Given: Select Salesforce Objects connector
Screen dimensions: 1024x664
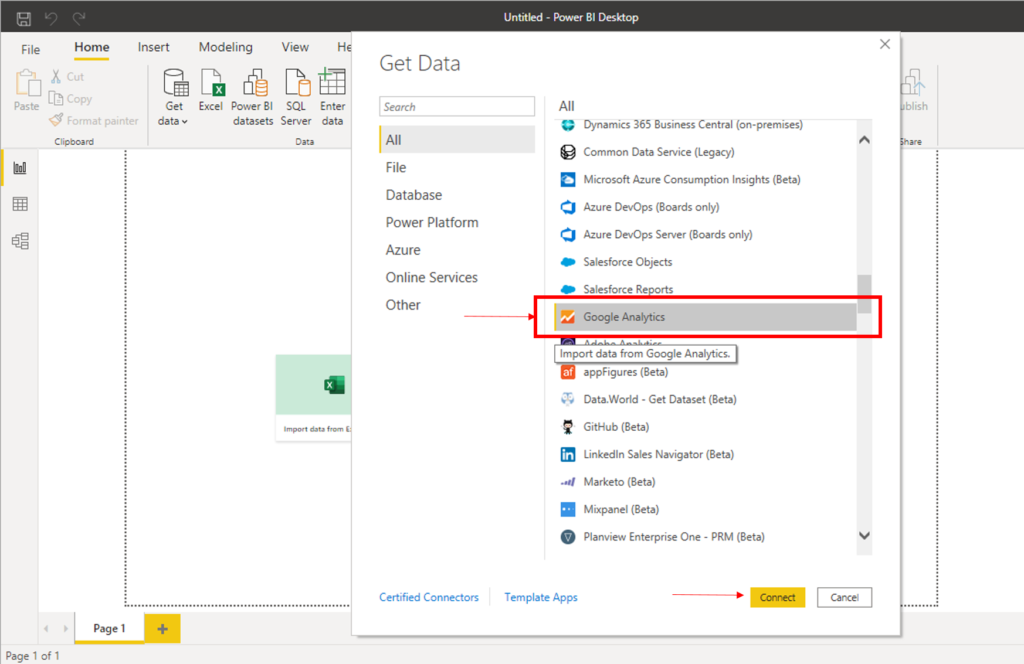Looking at the screenshot, I should [628, 261].
